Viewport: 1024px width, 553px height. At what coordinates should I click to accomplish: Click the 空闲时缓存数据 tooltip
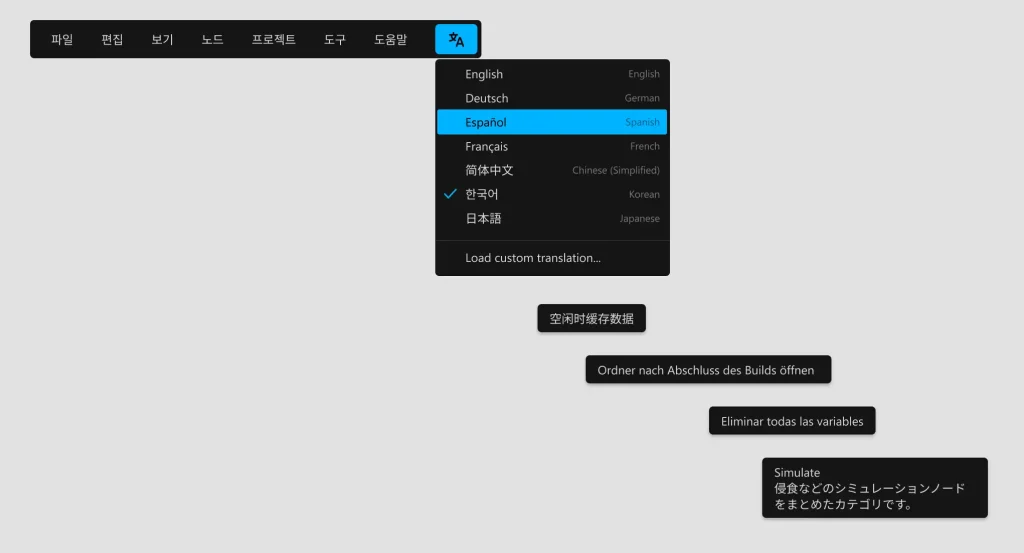click(x=591, y=318)
